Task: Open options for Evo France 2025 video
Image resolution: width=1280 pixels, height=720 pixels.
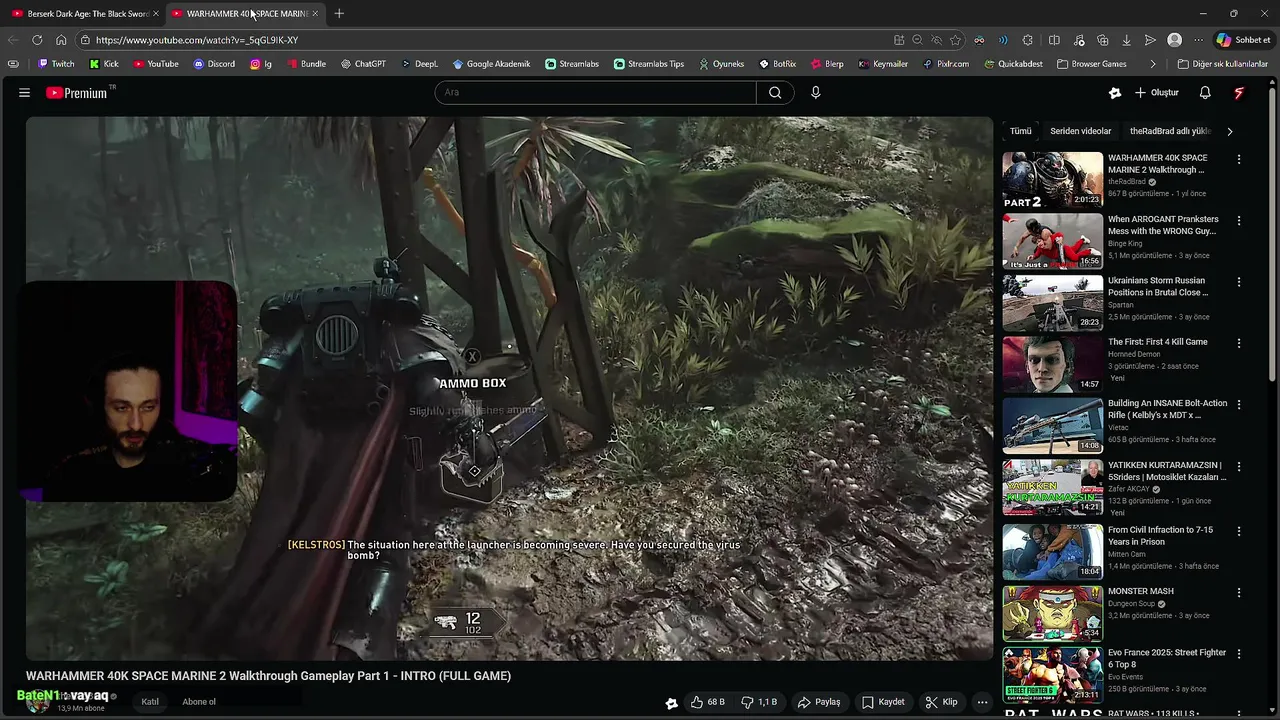Action: (1239, 653)
